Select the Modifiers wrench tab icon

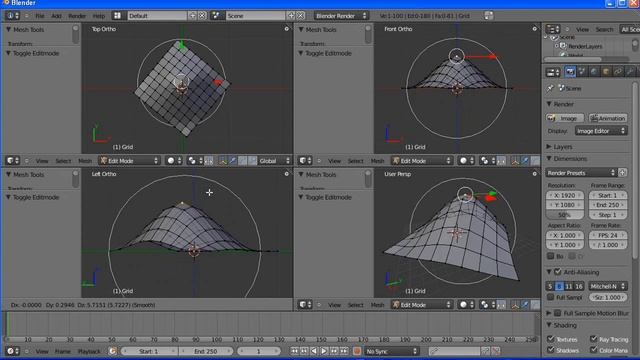tap(630, 72)
